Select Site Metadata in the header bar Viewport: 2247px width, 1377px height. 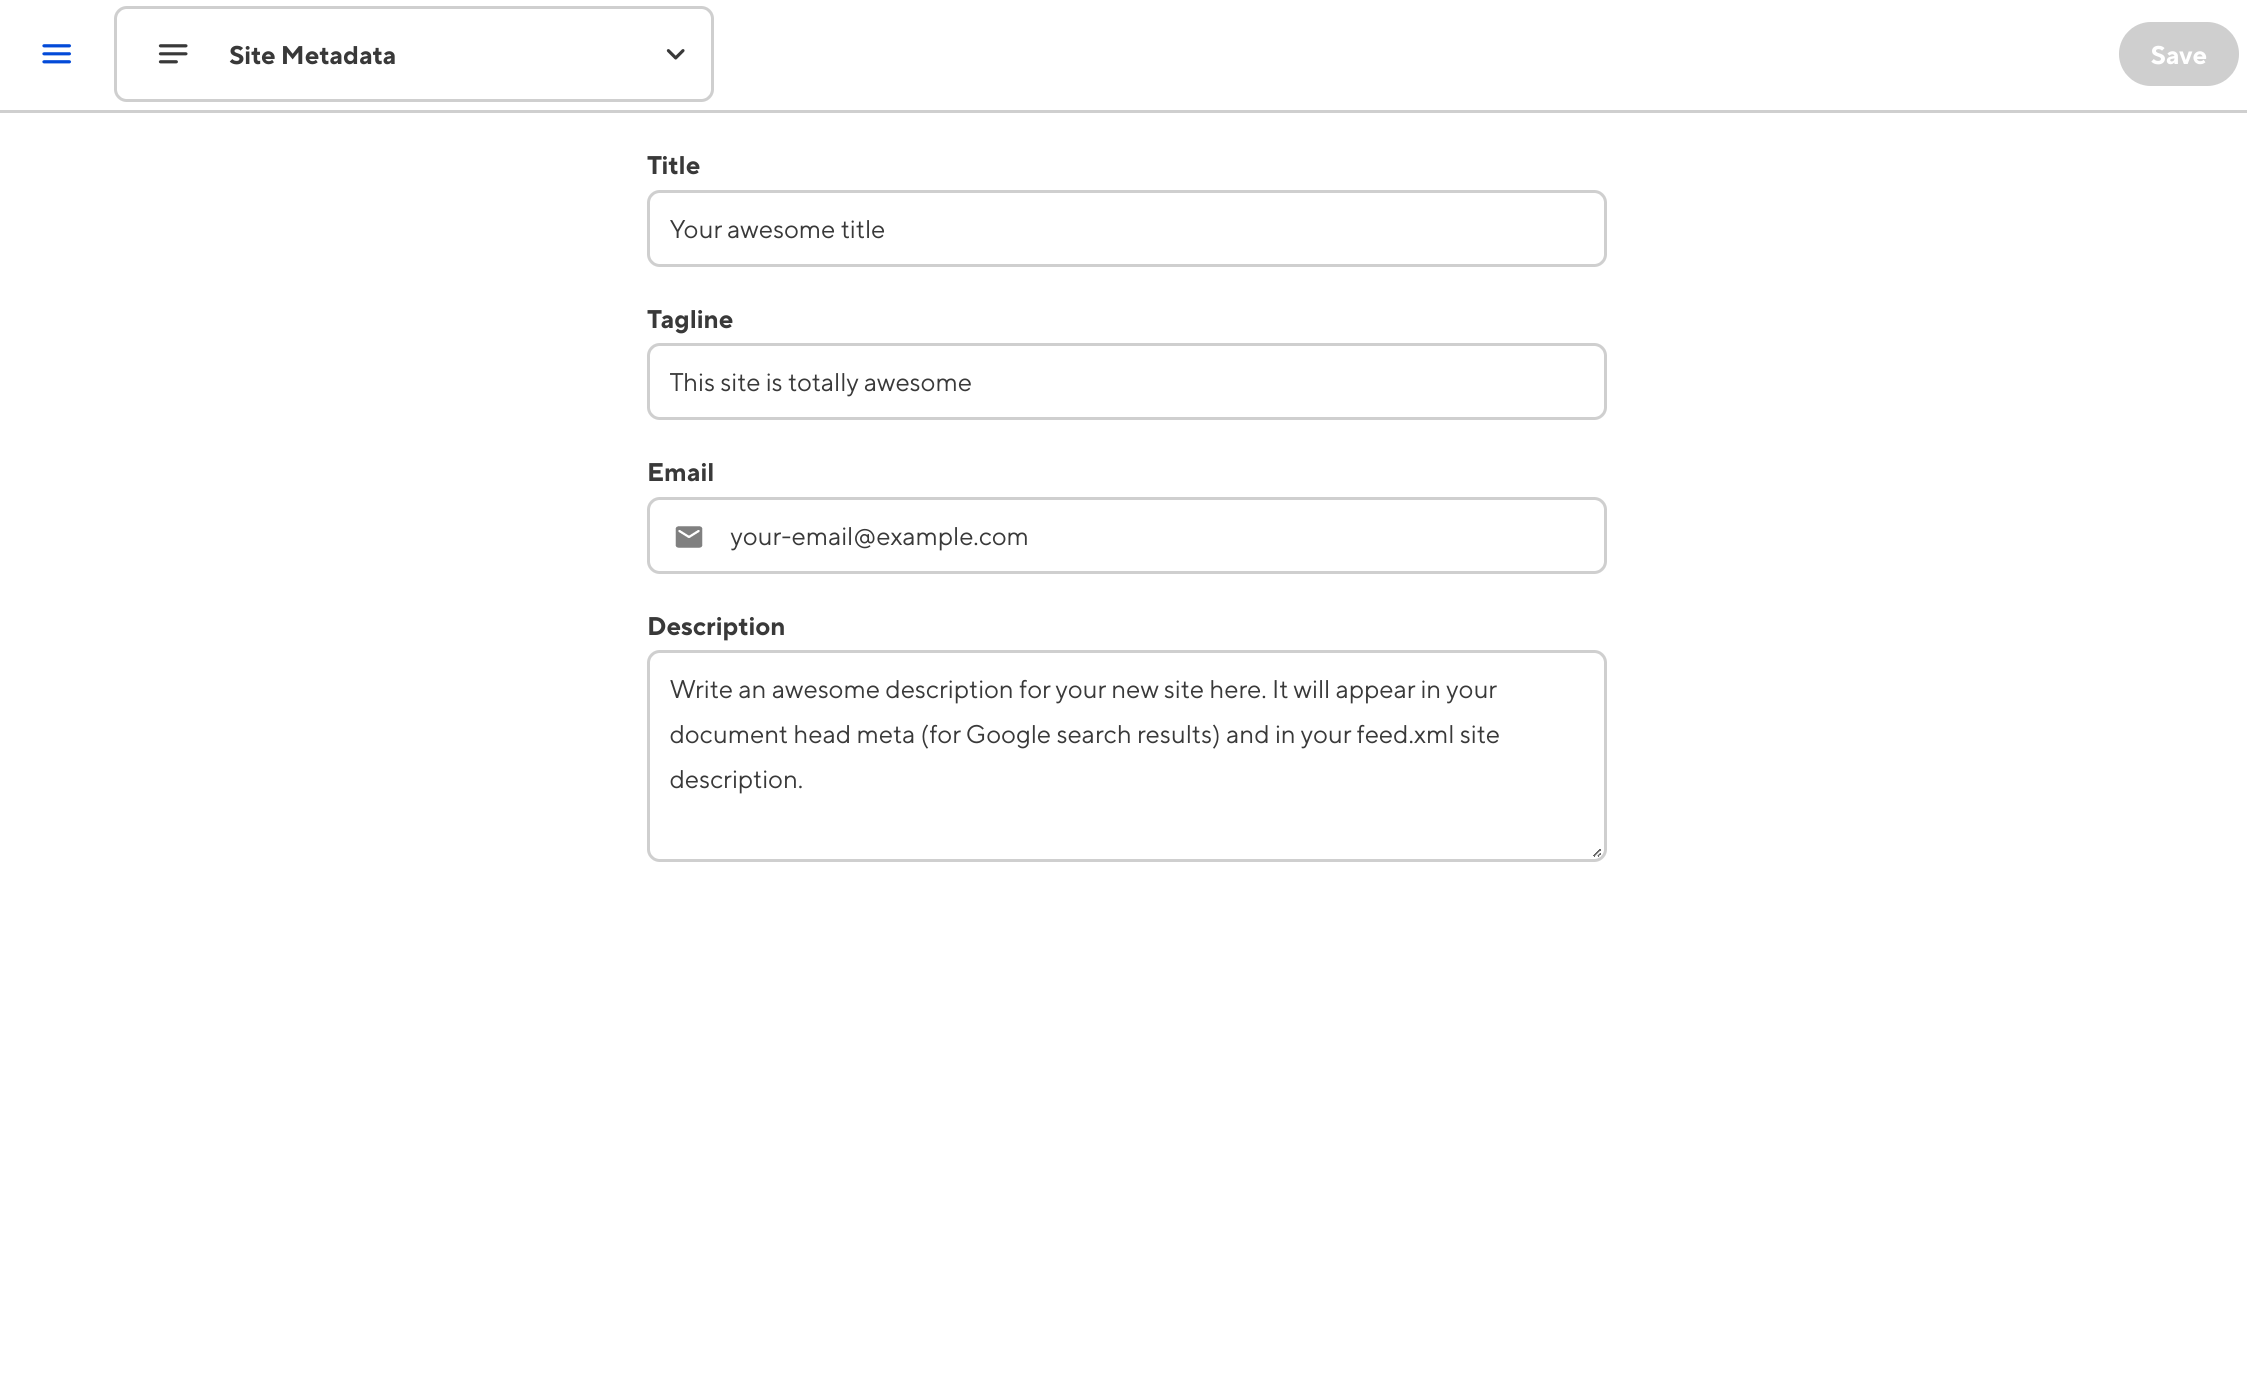[312, 55]
